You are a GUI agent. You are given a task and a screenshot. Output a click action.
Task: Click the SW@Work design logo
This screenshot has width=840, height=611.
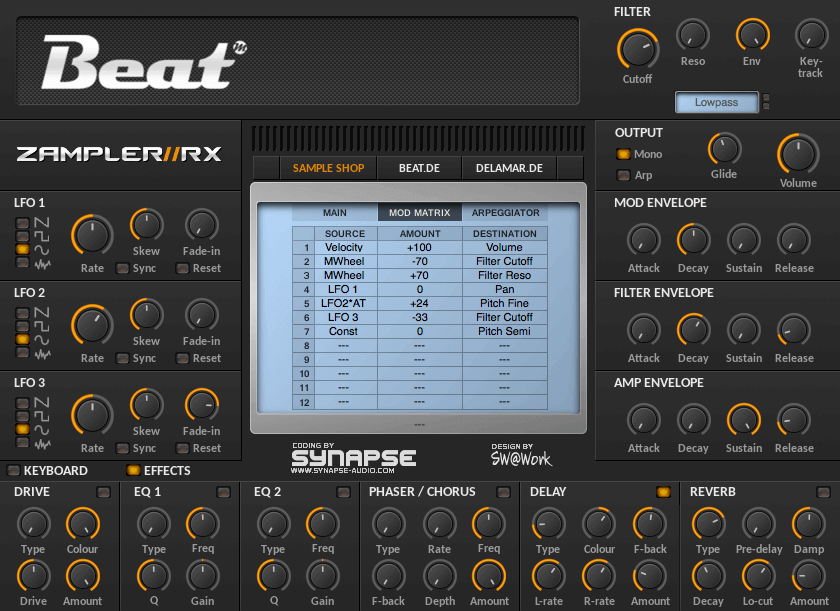tap(521, 455)
